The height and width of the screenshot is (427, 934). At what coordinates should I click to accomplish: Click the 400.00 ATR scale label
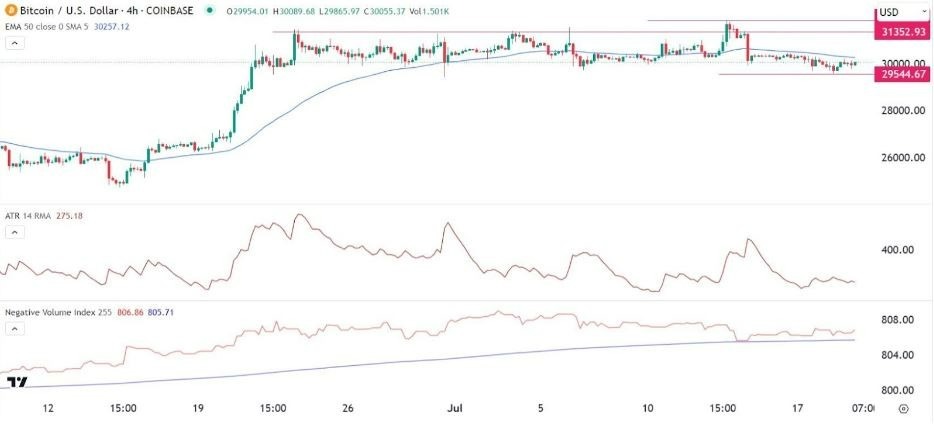898,250
